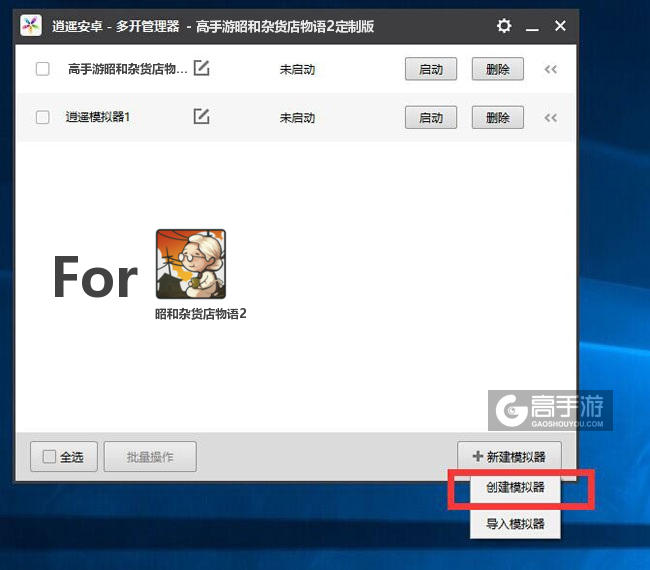650x570 pixels.
Task: Delete the 逍遥模拟器1 emulator
Action: (497, 118)
